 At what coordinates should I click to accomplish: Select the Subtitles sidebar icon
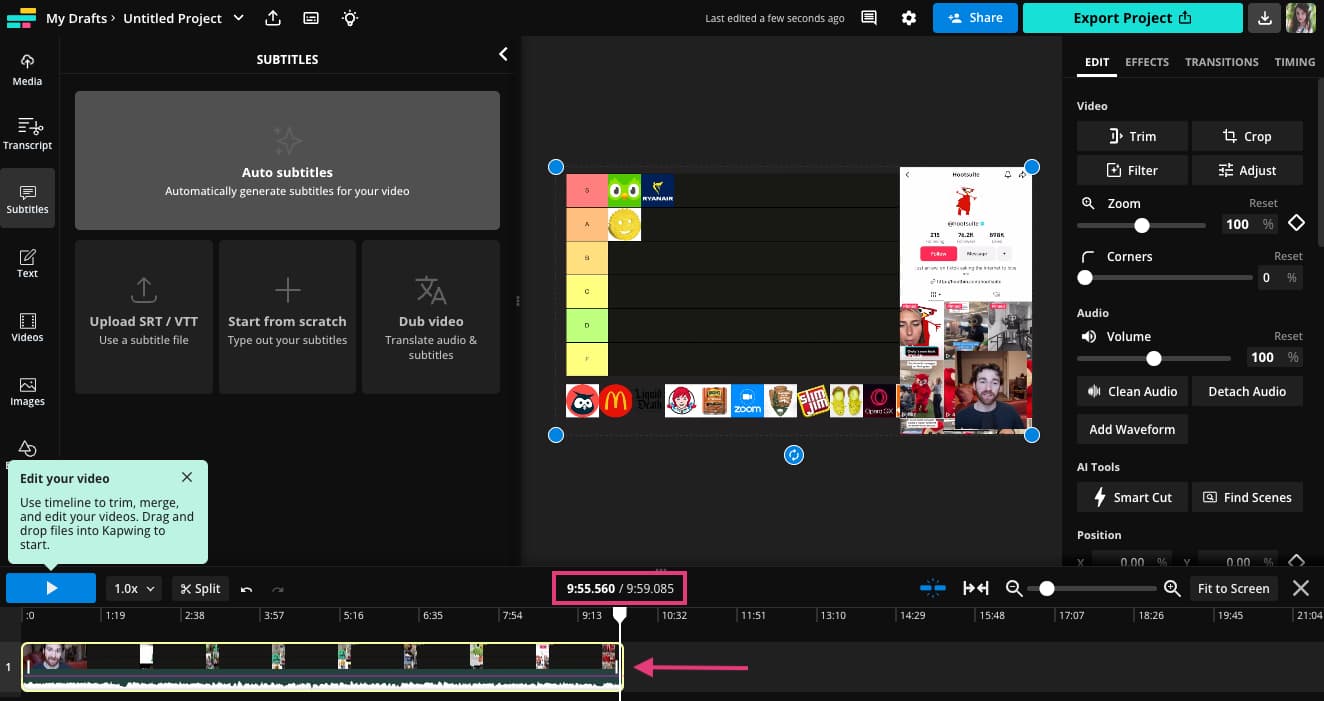[27, 198]
